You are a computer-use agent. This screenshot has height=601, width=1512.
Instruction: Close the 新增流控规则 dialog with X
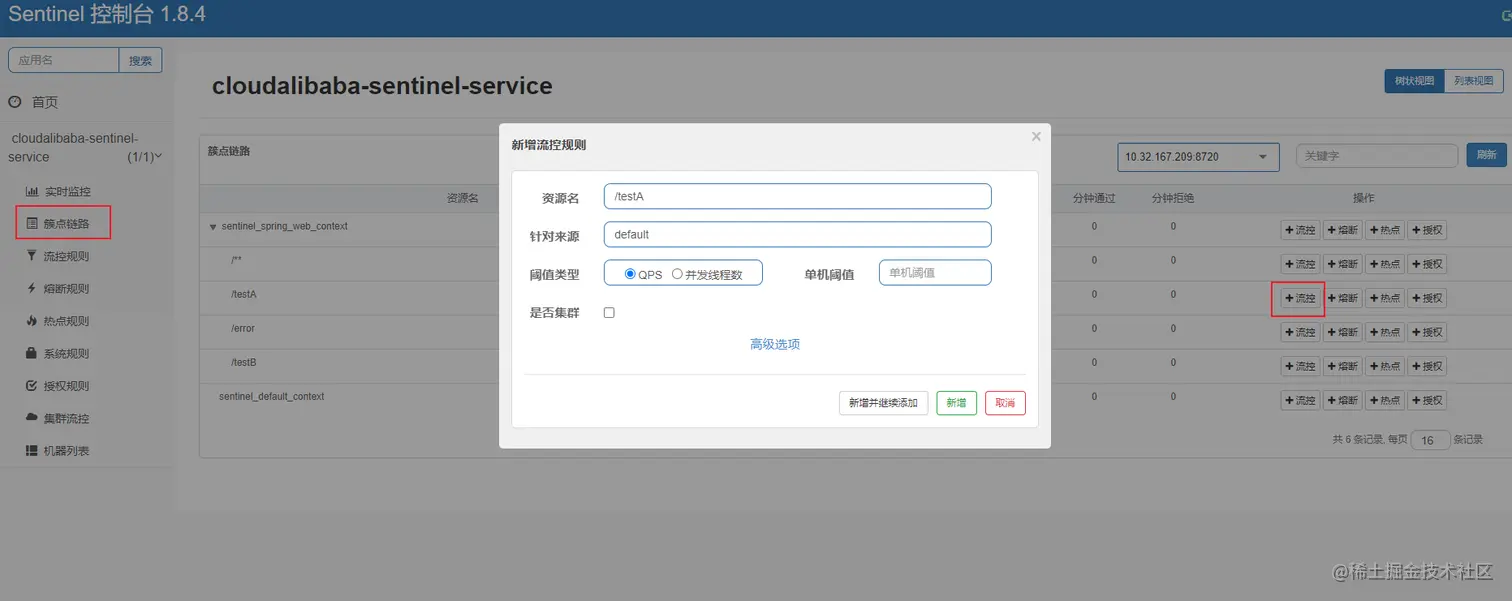point(1036,136)
